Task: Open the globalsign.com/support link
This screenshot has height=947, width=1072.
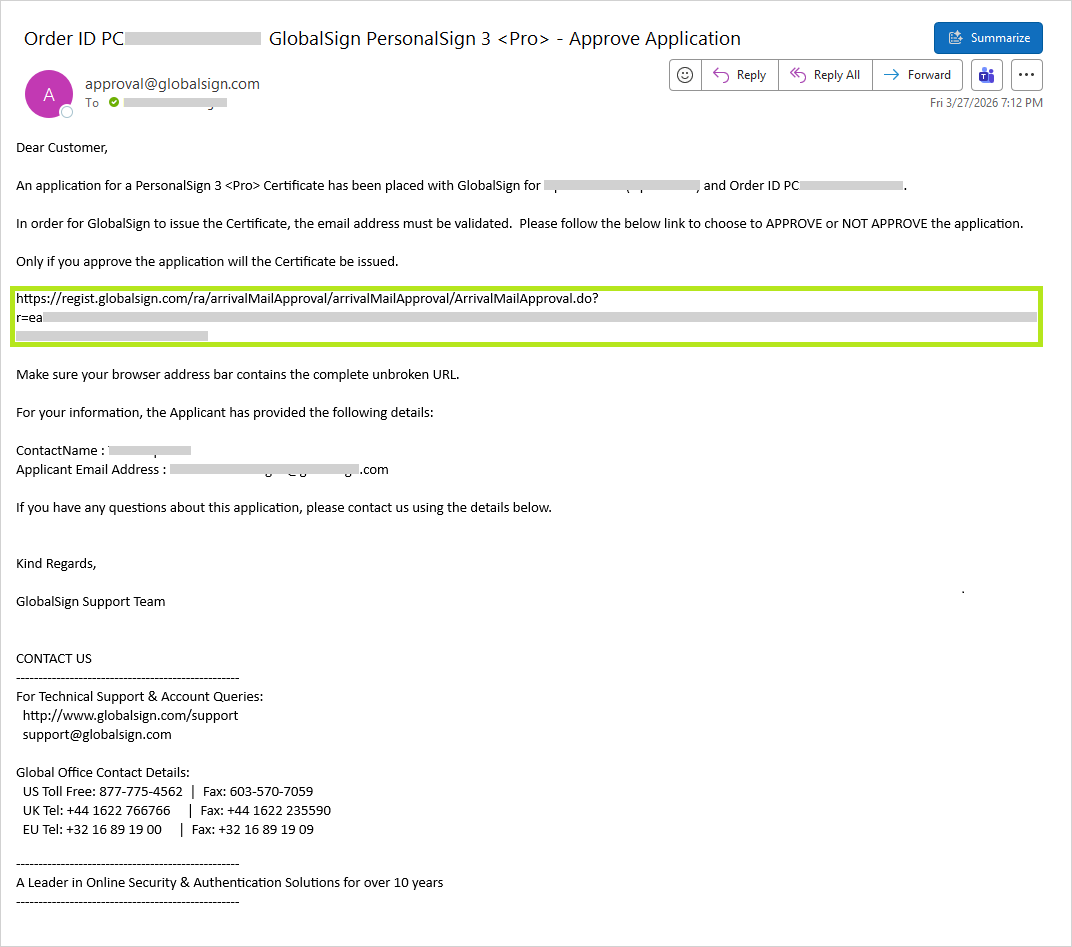Action: tap(130, 715)
